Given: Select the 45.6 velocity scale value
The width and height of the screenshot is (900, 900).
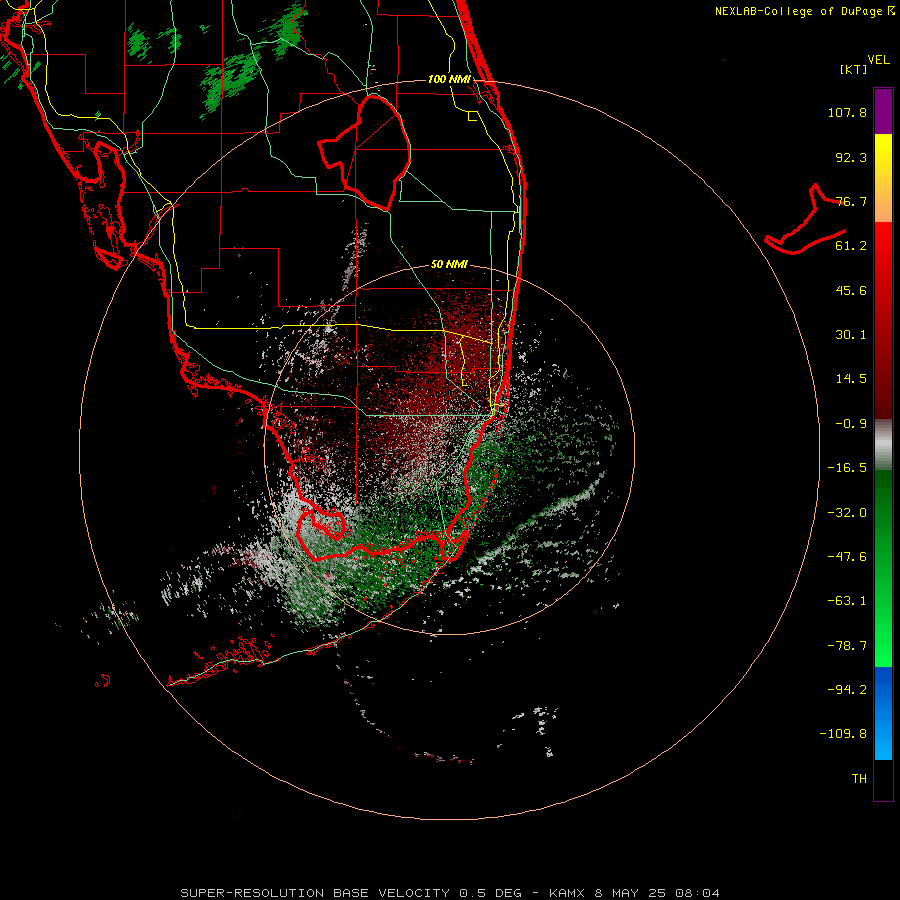Looking at the screenshot, I should [851, 290].
